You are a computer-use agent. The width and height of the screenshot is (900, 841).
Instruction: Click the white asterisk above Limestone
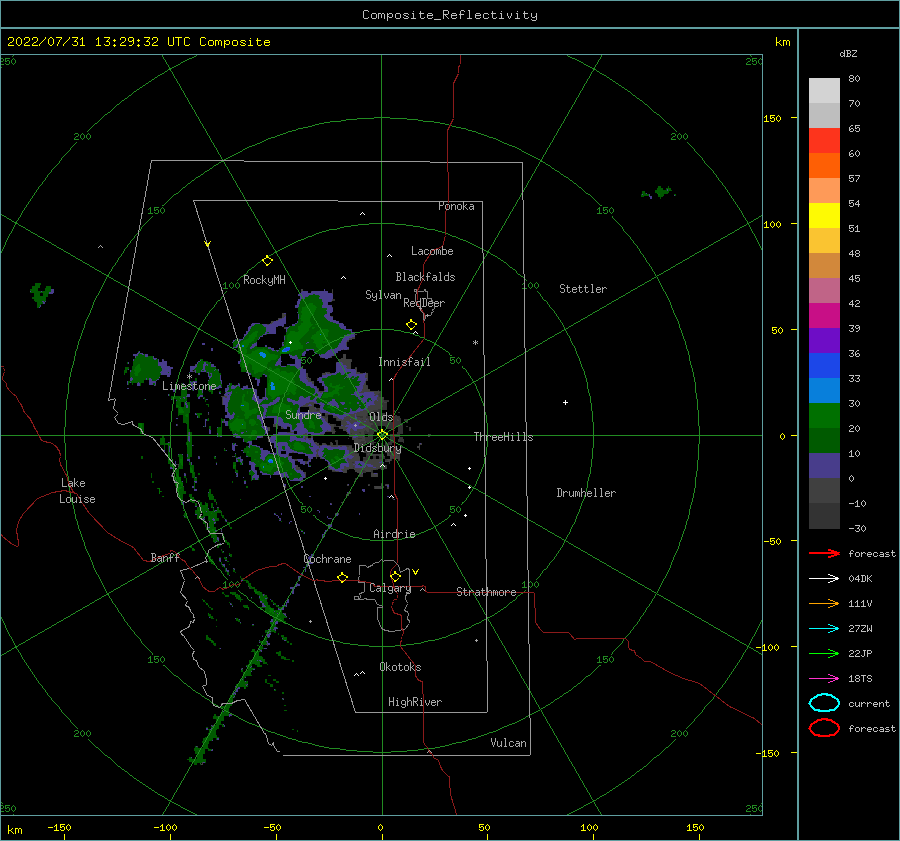(x=189, y=377)
